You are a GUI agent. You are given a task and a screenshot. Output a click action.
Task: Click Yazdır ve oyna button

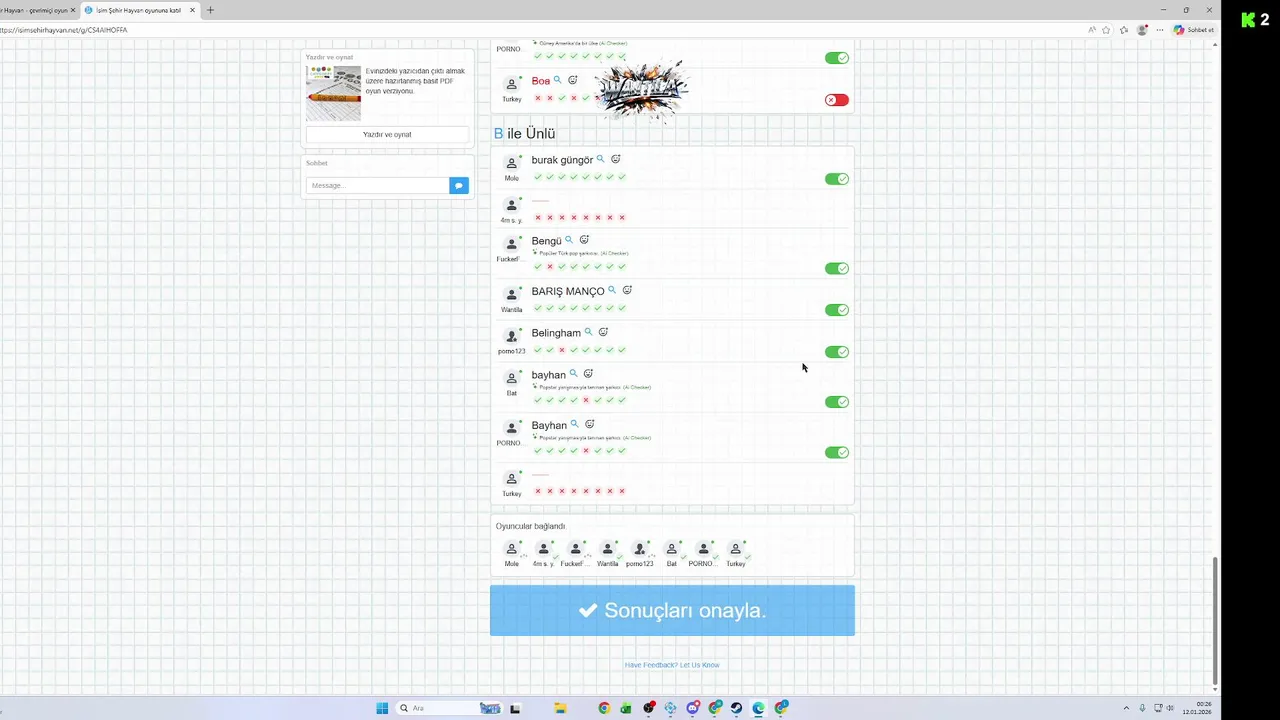click(x=387, y=134)
